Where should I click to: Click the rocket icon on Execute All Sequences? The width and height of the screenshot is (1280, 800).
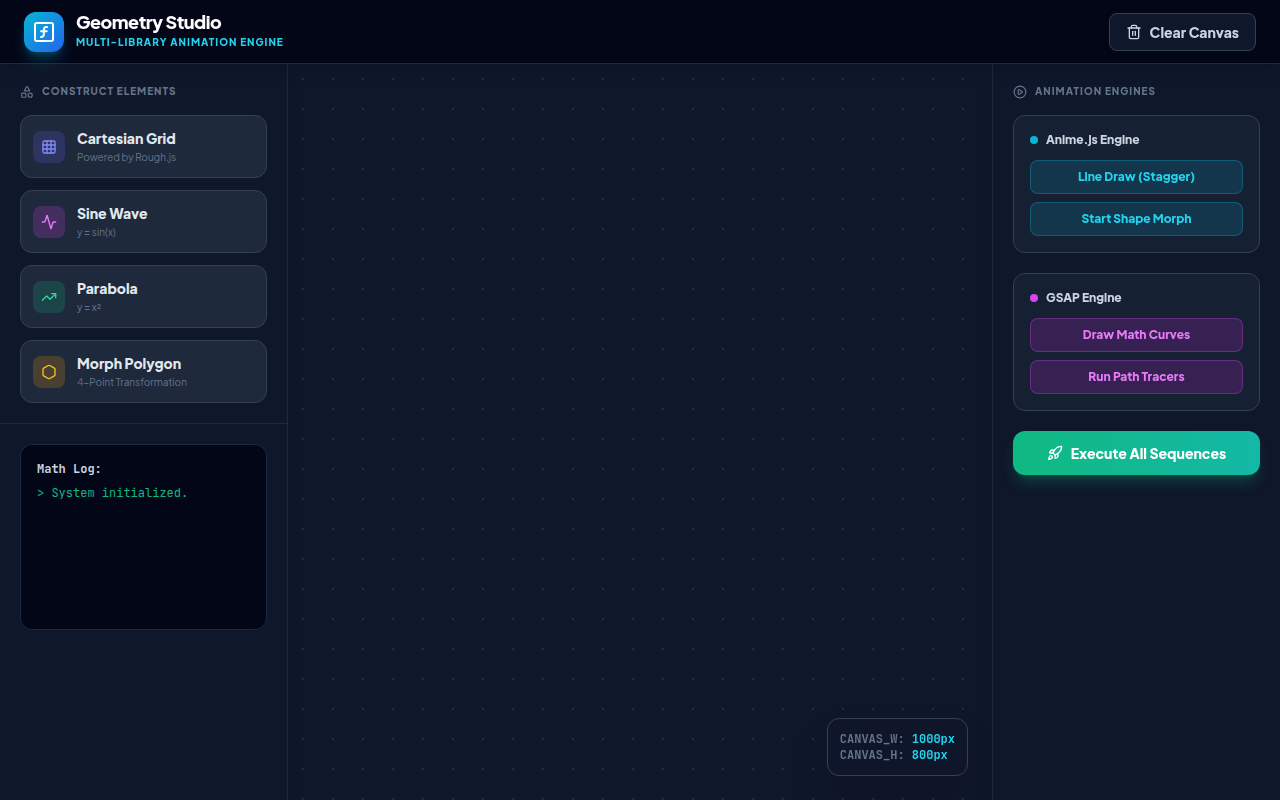[1055, 453]
